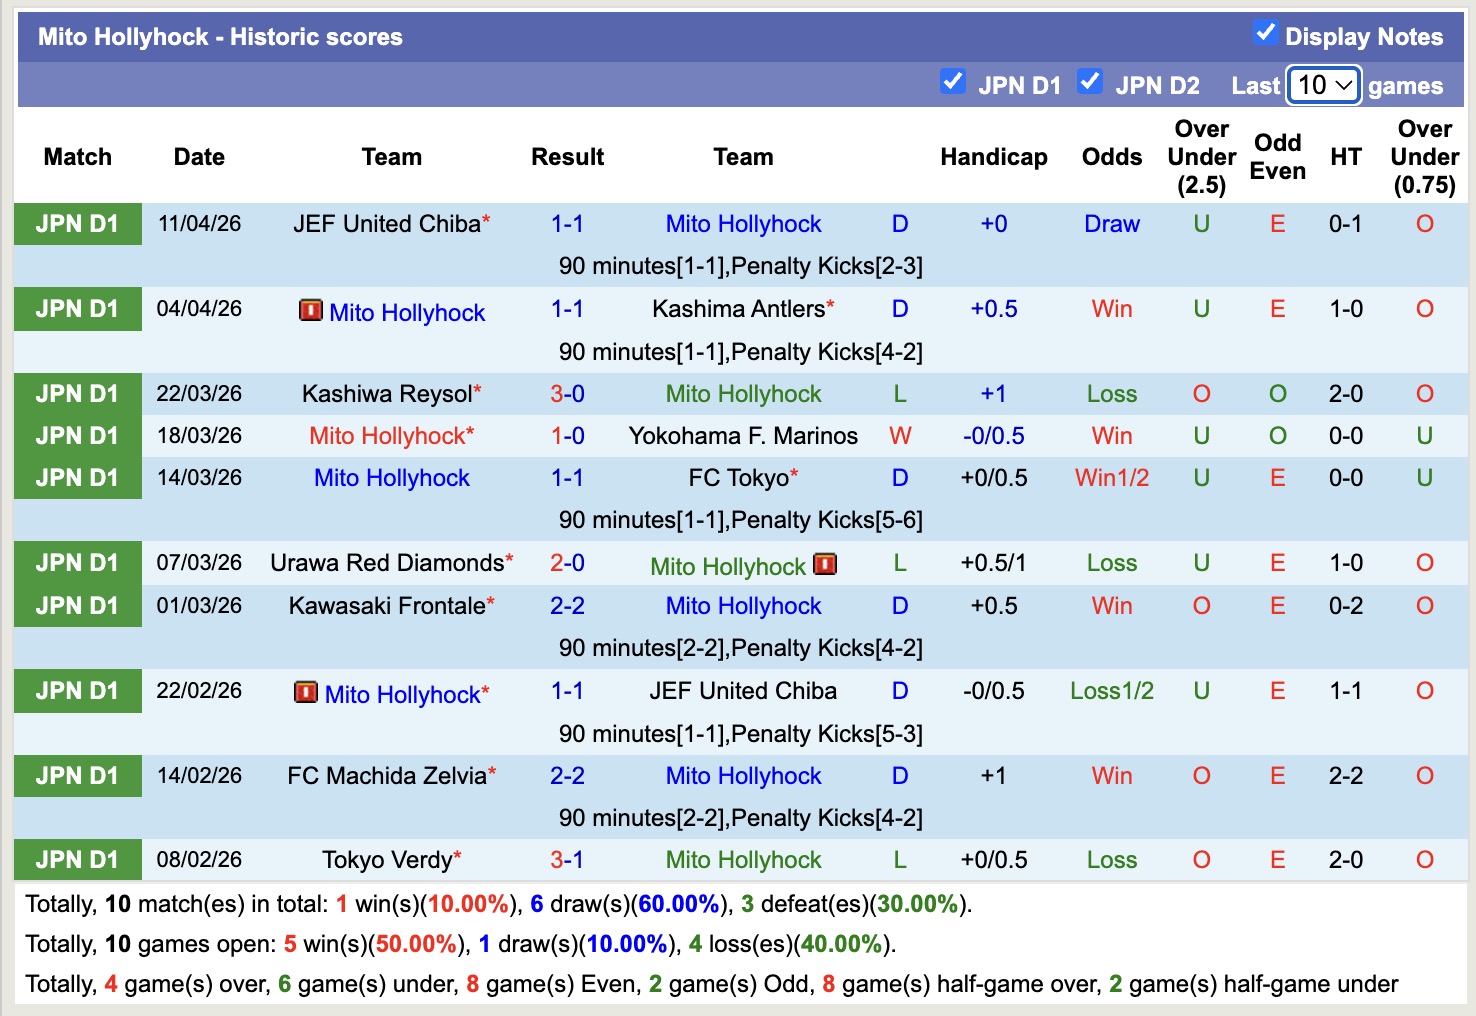Open the Mito Hollyhock link in the JEF United Chiba match
Screen dimensions: 1476x1016
[x=742, y=224]
